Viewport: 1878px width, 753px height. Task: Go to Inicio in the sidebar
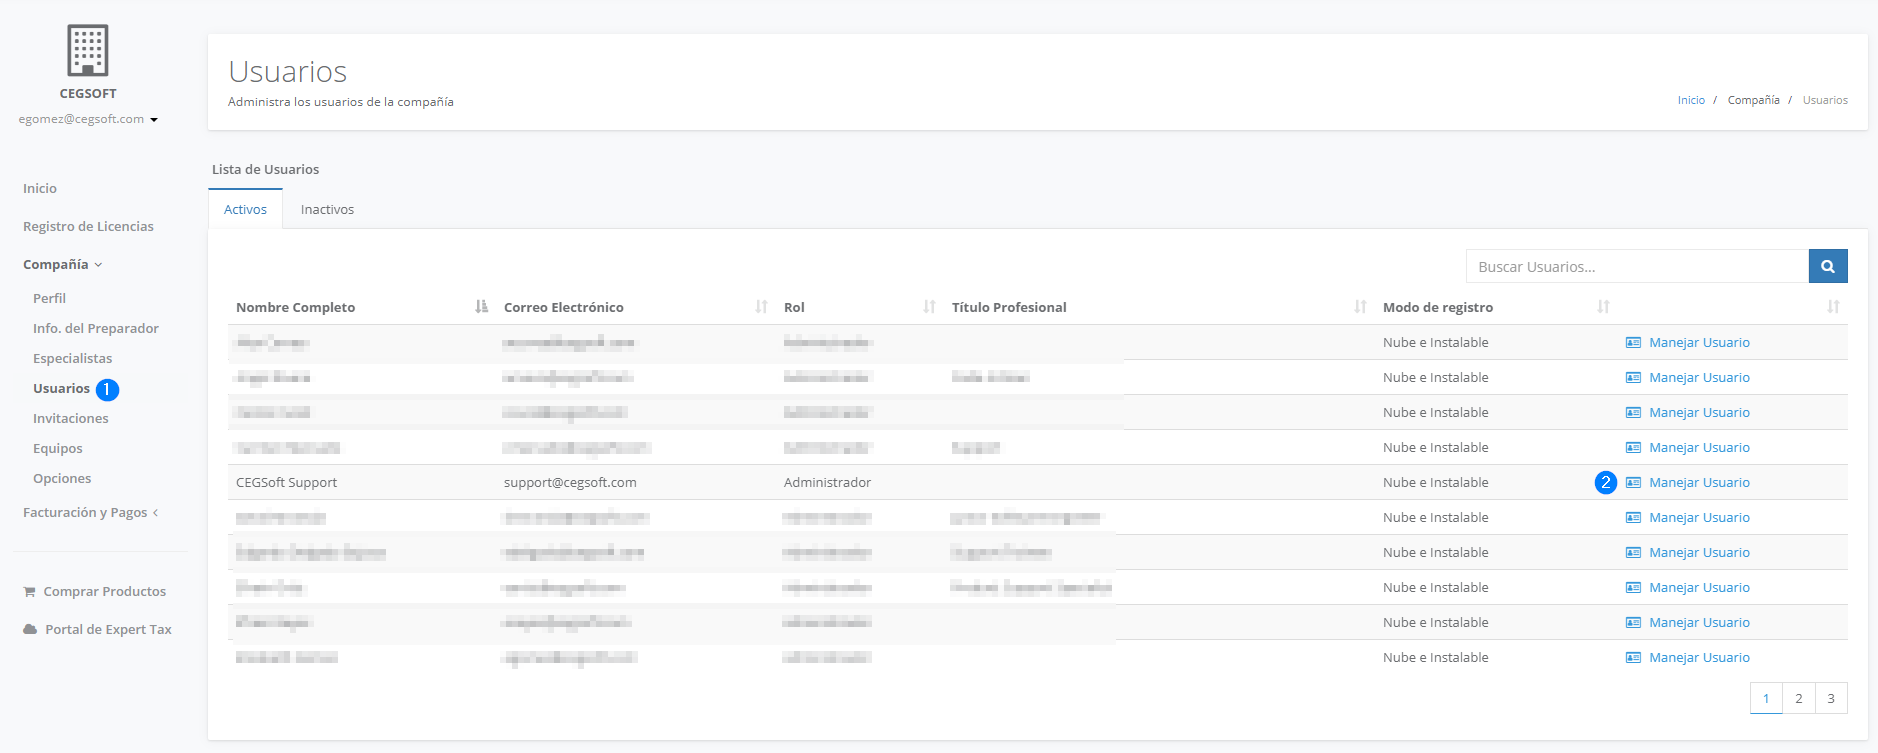pos(40,188)
